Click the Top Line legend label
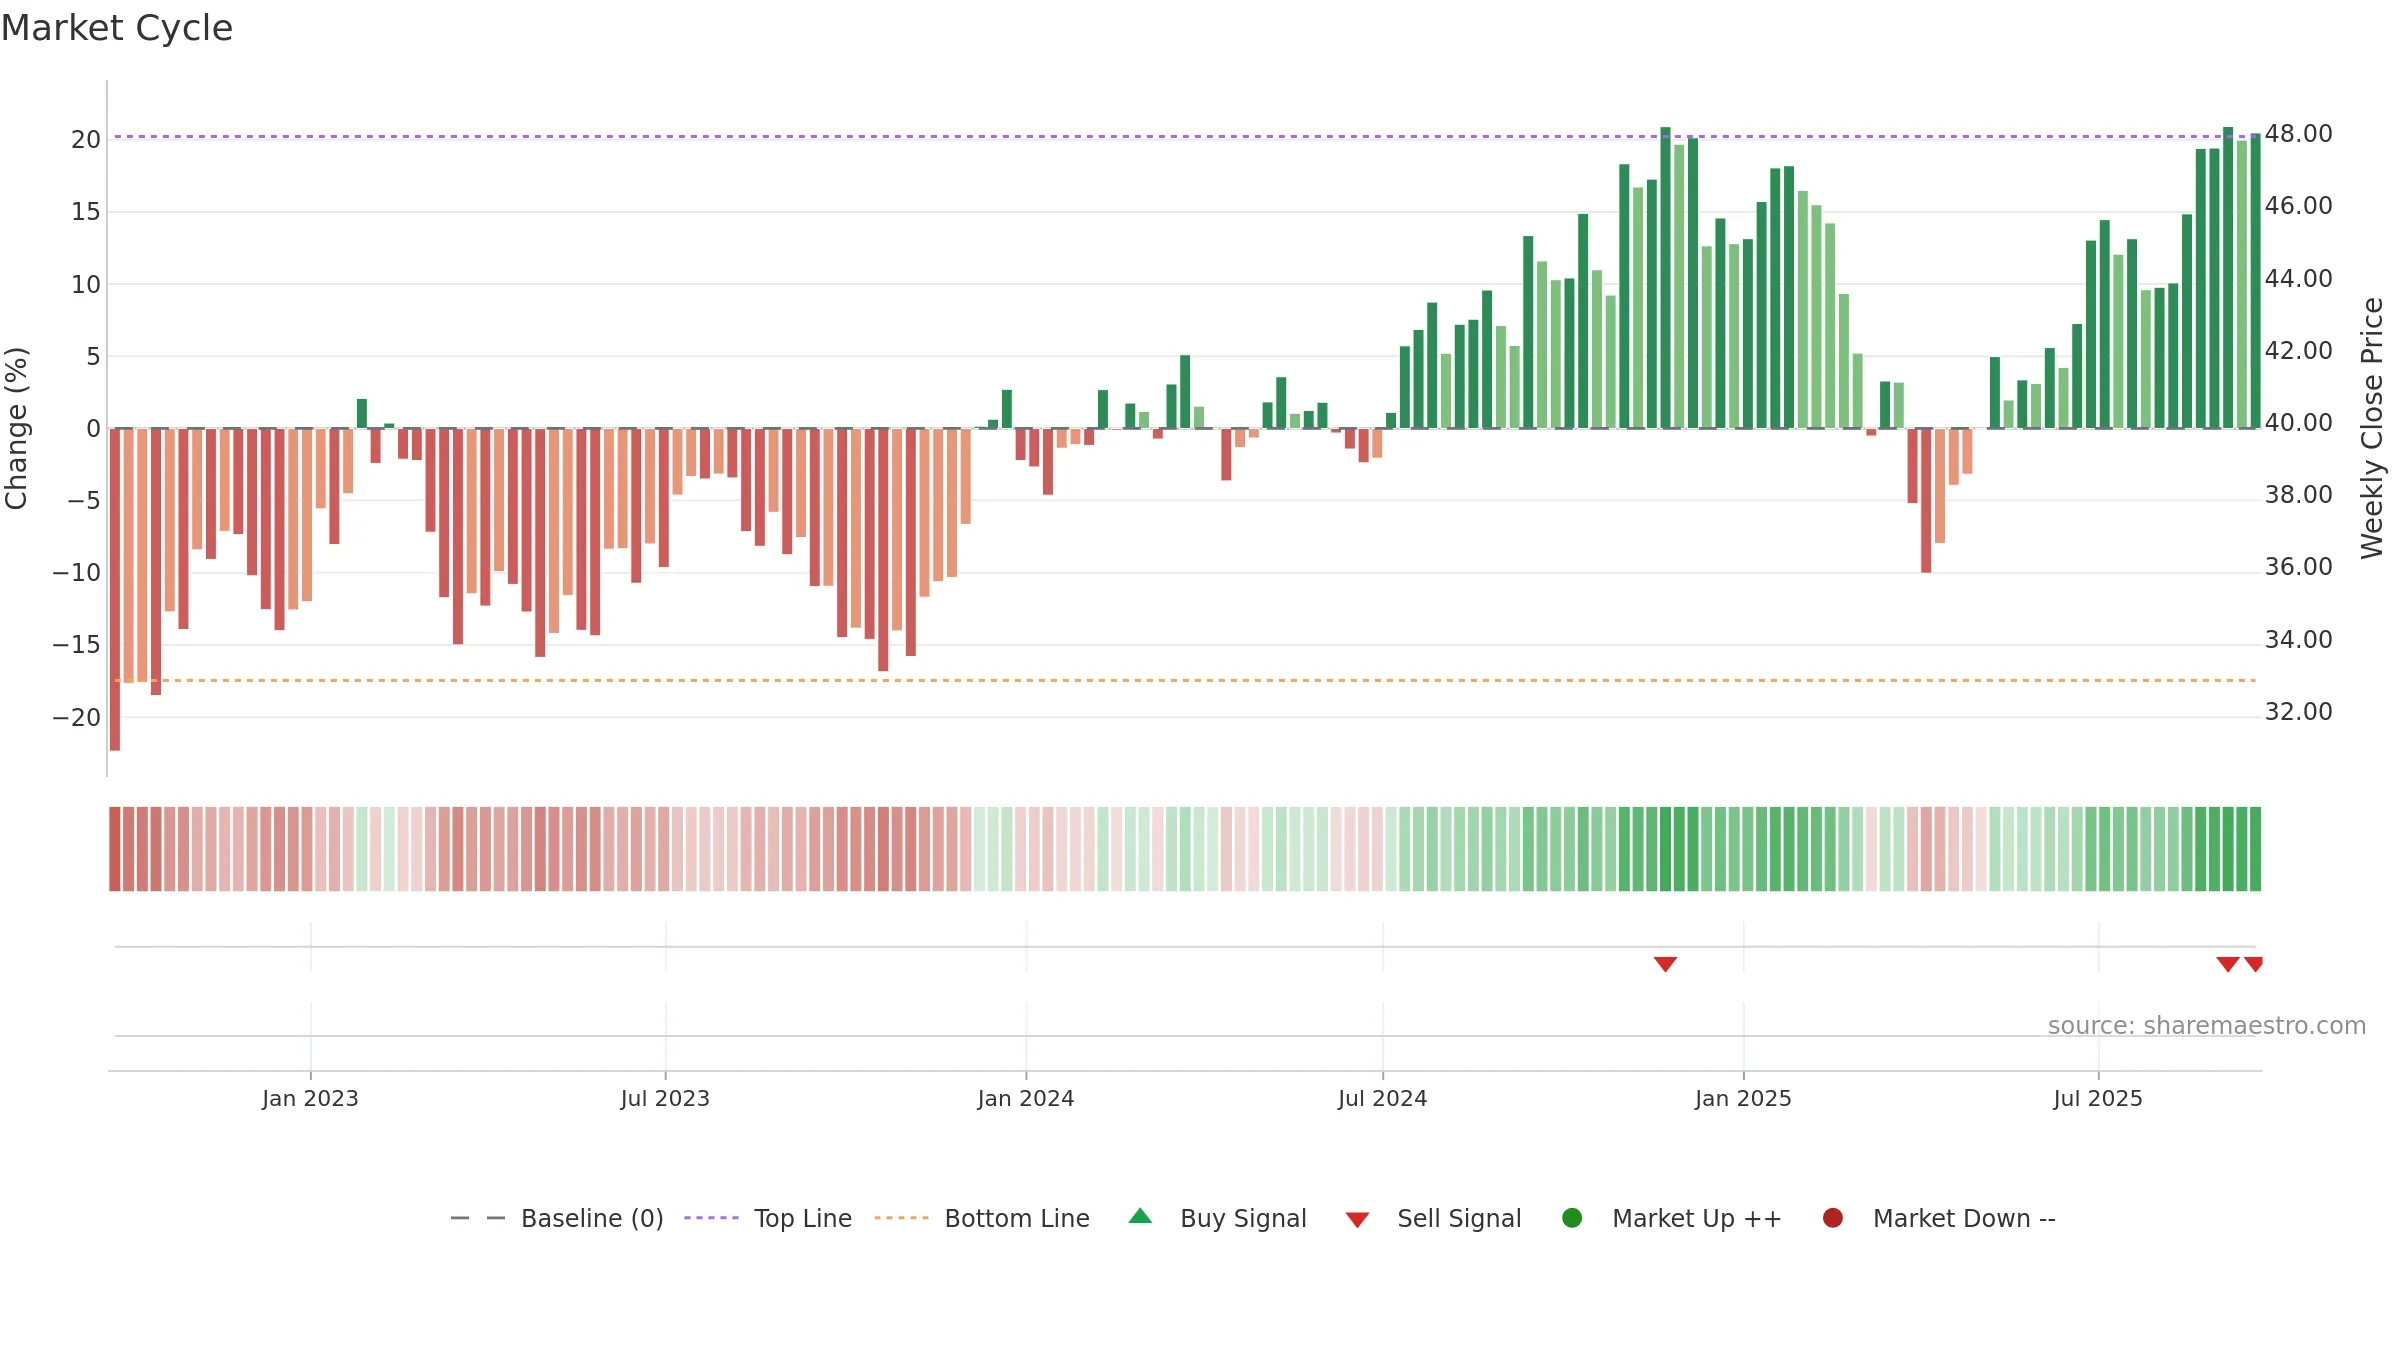Image resolution: width=2400 pixels, height=1350 pixels. (803, 1218)
